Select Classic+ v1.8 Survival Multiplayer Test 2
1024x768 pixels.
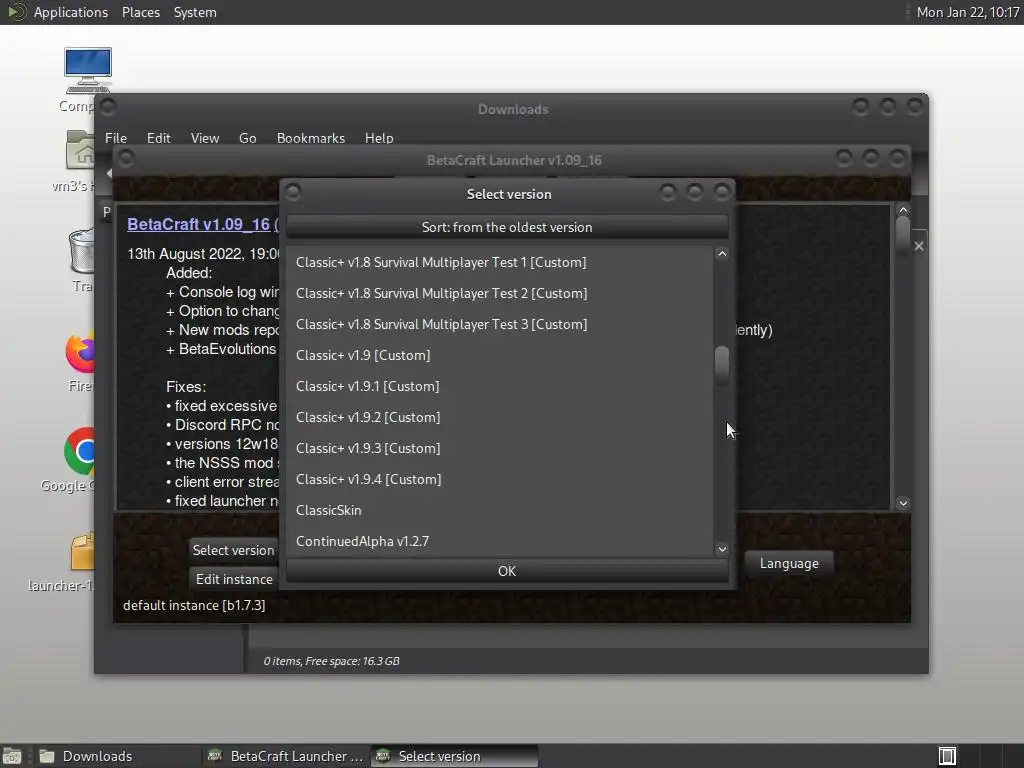click(500, 293)
